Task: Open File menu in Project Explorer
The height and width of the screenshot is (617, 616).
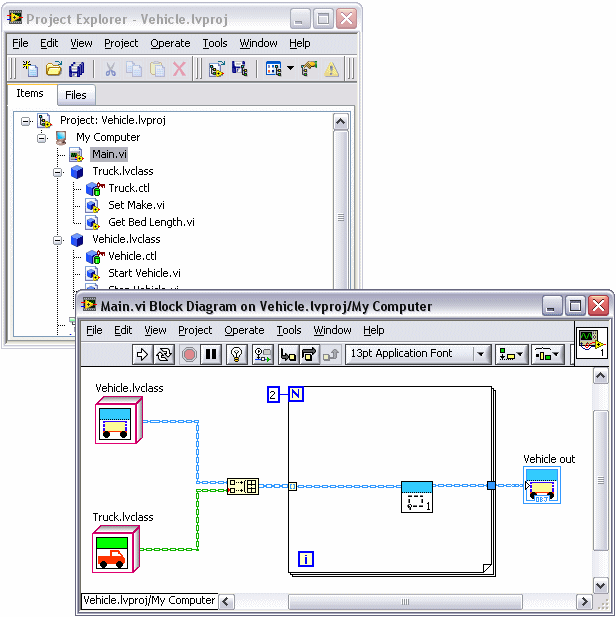Action: pyautogui.click(x=20, y=43)
